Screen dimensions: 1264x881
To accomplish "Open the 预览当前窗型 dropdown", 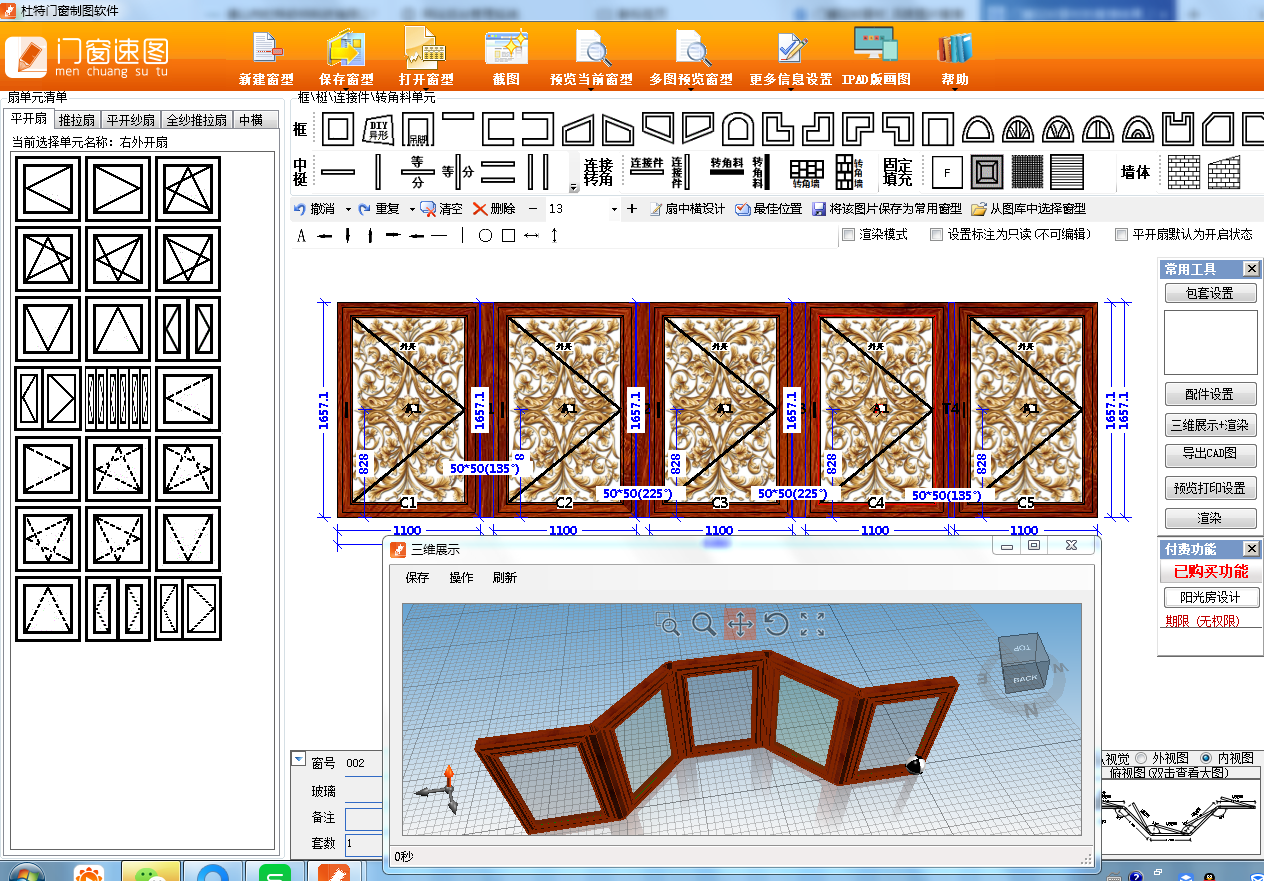I will pos(592,91).
